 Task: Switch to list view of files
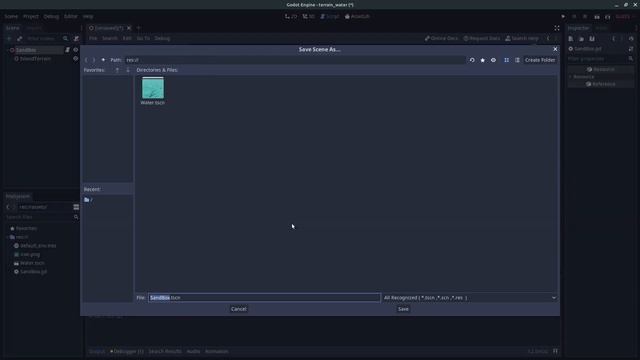(517, 60)
